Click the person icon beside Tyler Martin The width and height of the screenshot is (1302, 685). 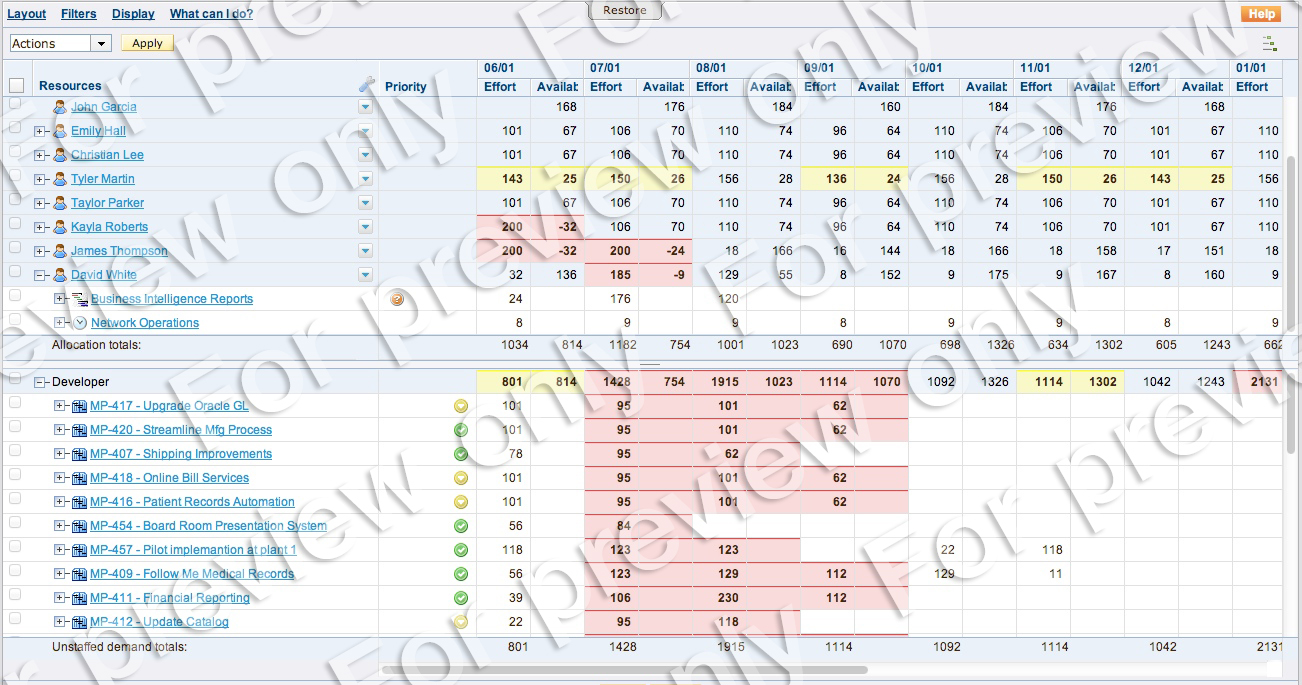click(60, 179)
